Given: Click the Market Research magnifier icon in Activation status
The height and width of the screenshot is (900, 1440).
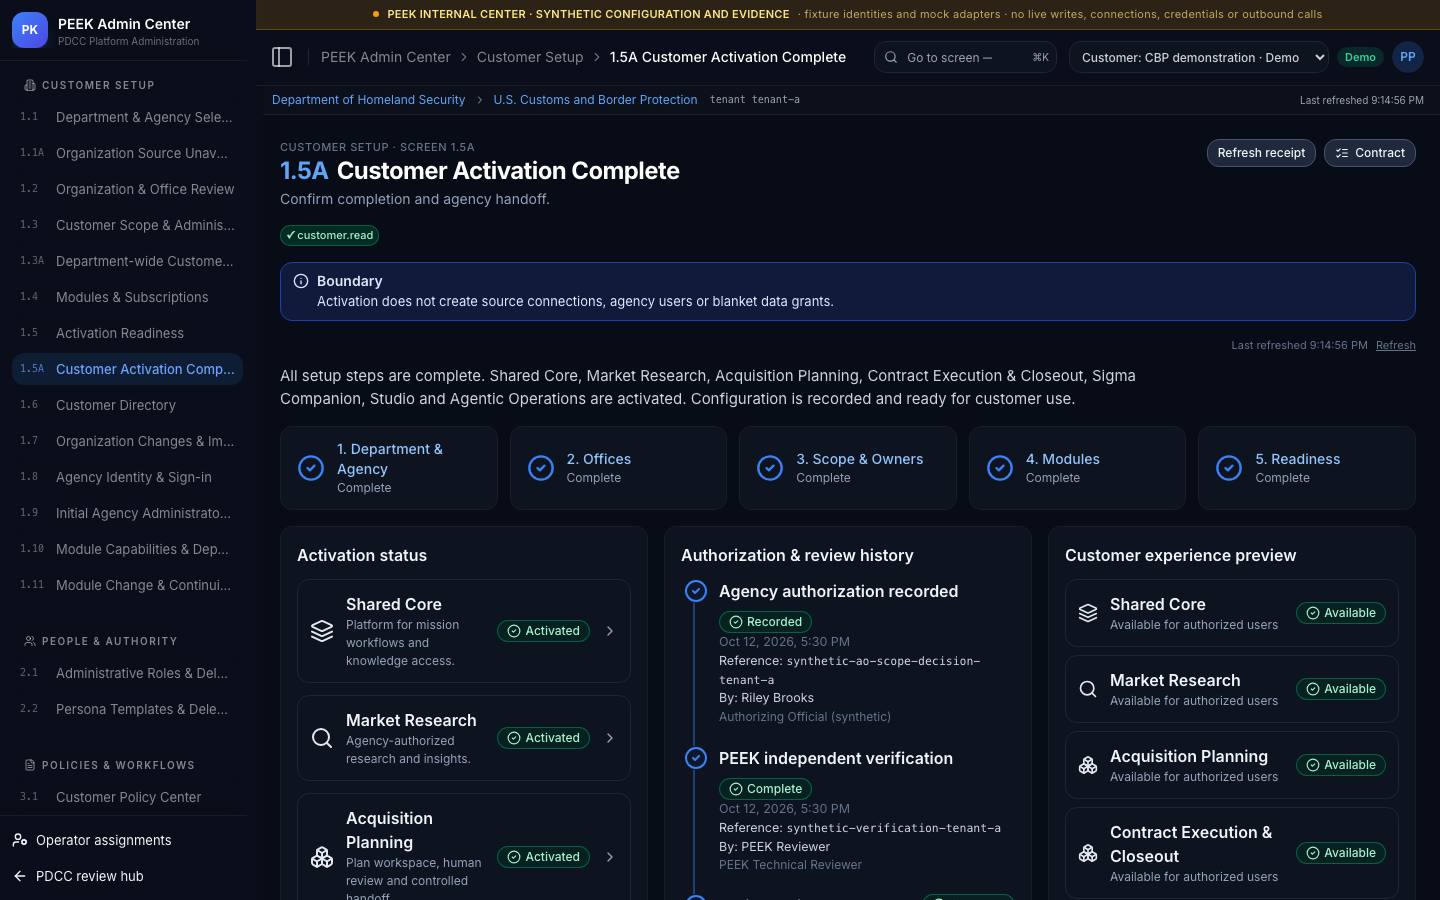Looking at the screenshot, I should point(322,738).
